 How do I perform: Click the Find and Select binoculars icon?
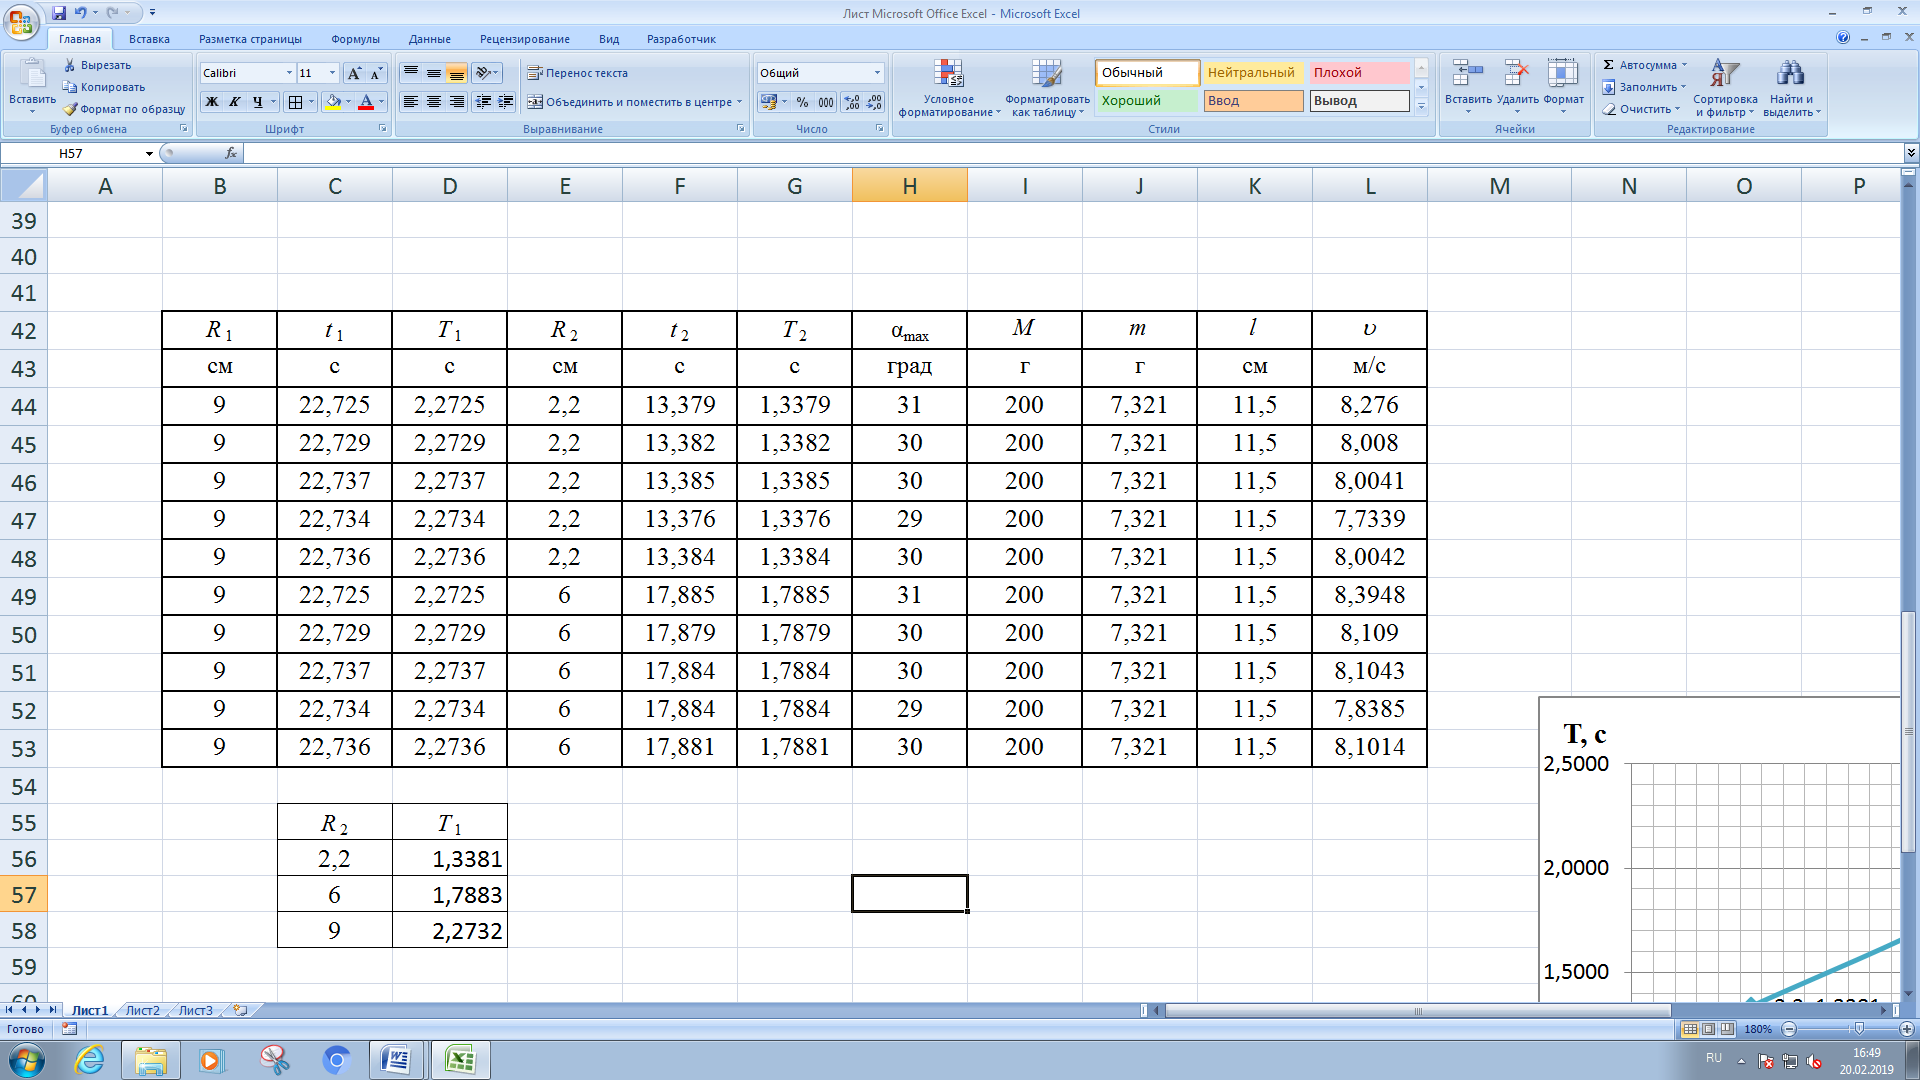click(1790, 74)
